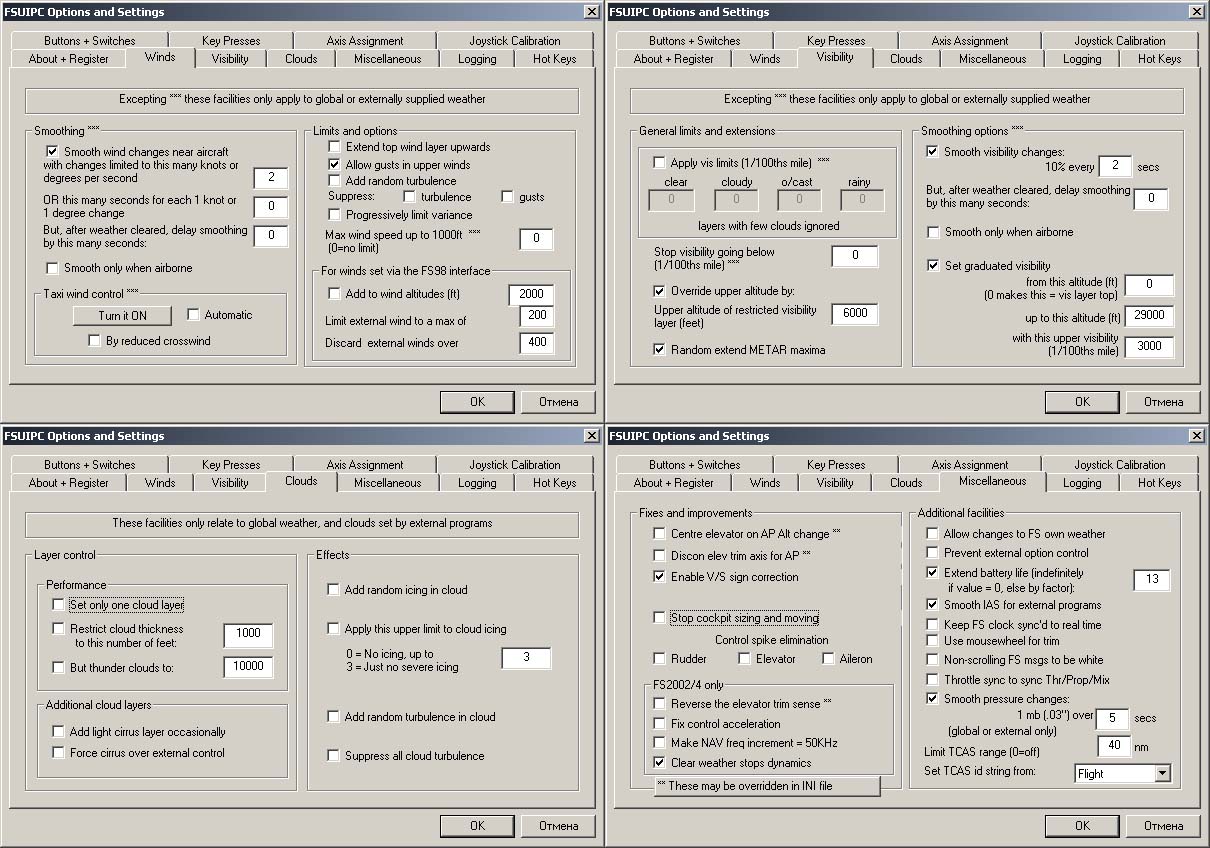Check 'Centre elevator on AP Alt change'
The image size is (1210, 848).
point(659,534)
